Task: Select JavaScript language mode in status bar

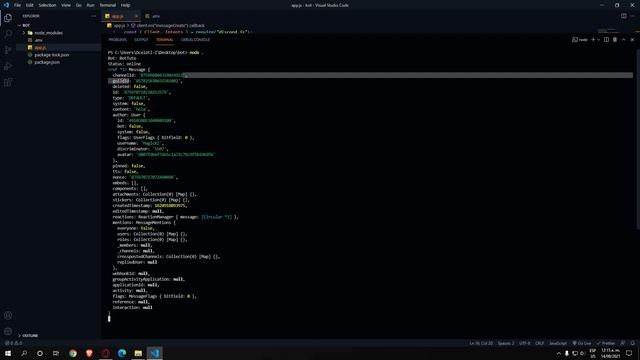Action: pos(558,343)
